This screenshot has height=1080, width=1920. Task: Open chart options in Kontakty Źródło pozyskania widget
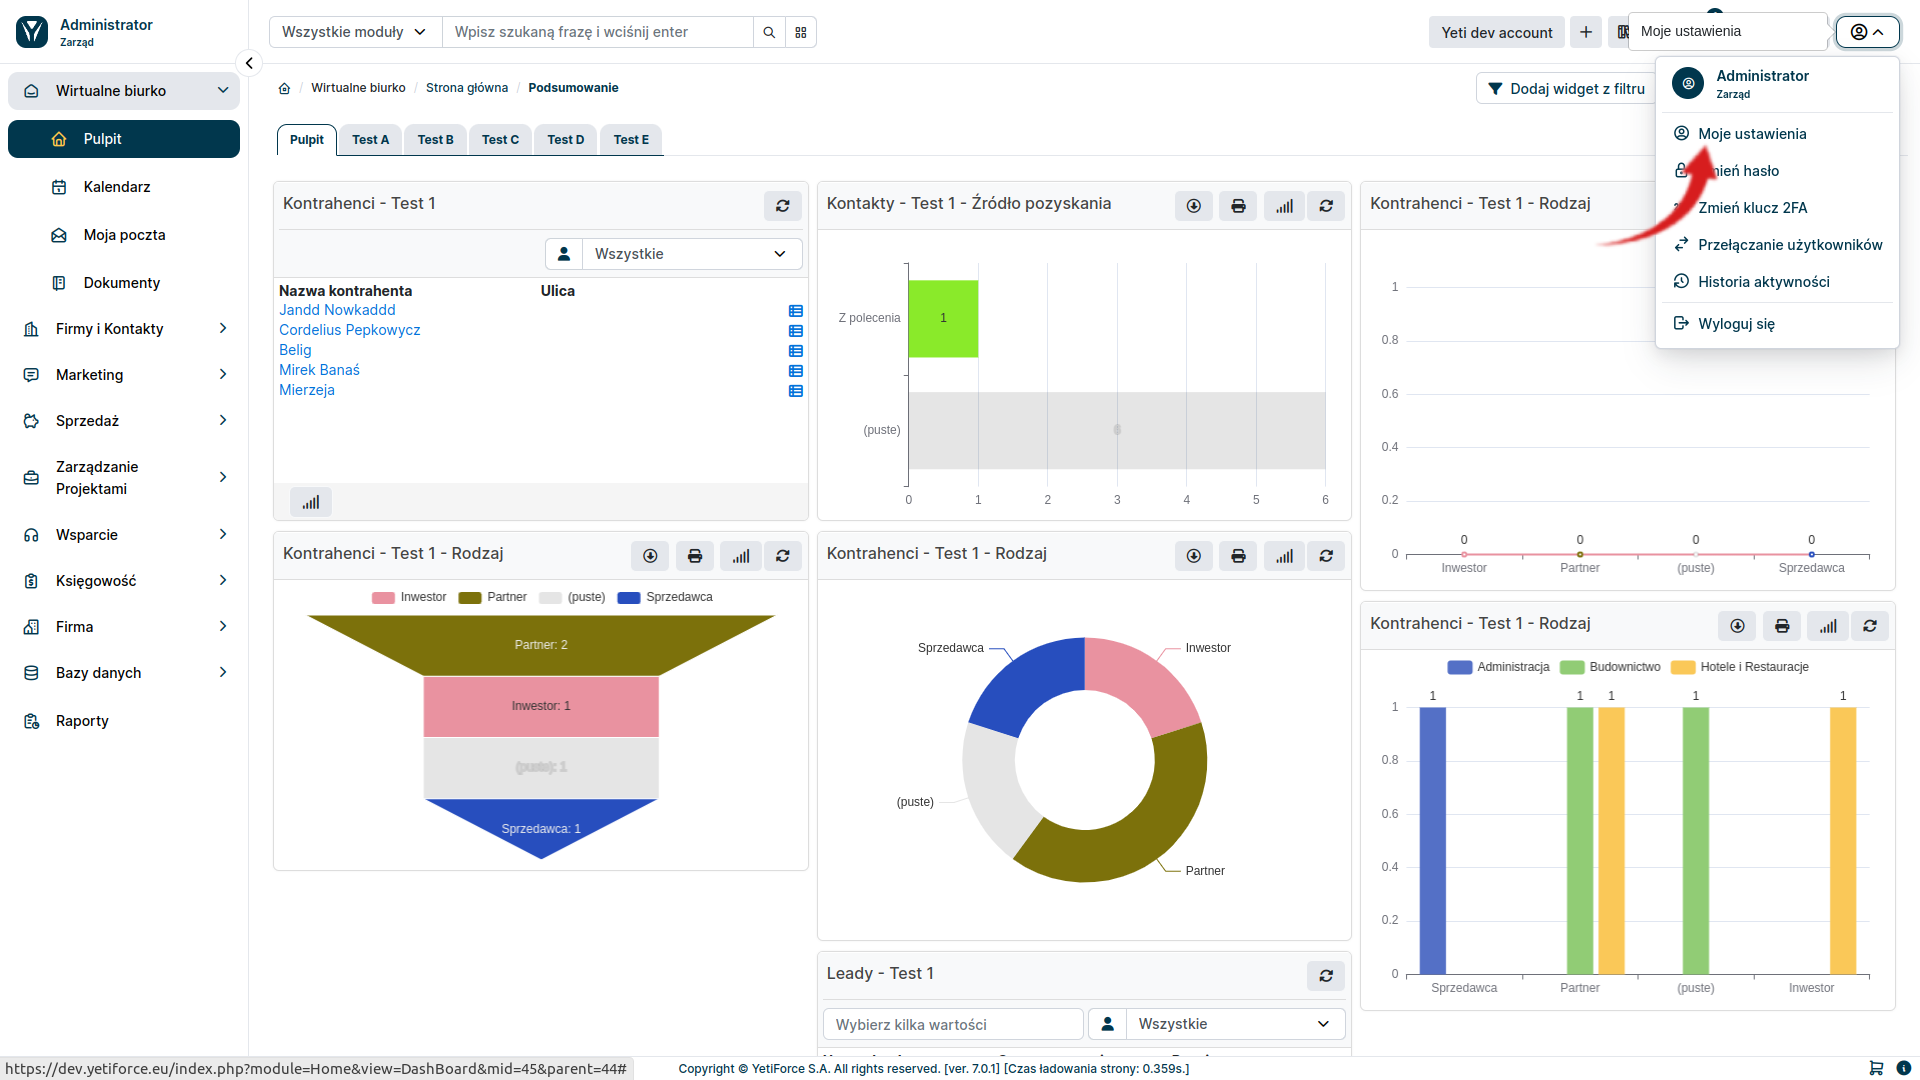(x=1284, y=206)
